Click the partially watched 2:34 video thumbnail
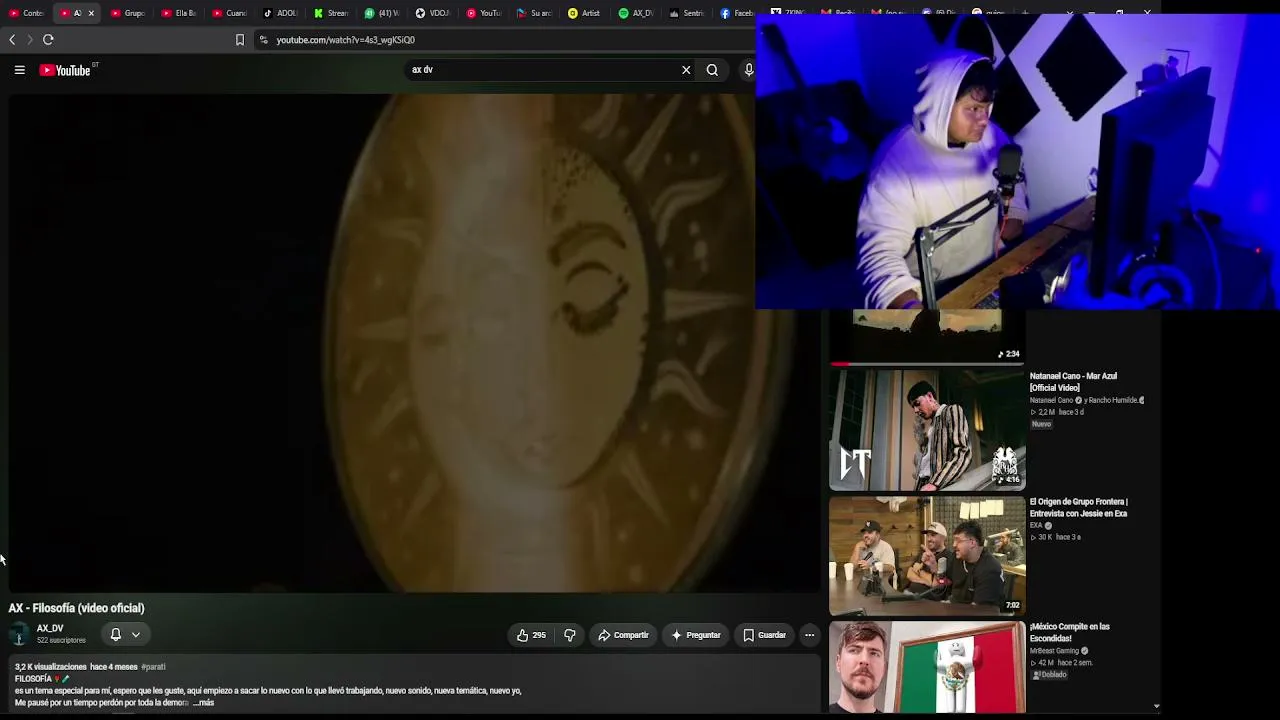 [x=927, y=336]
